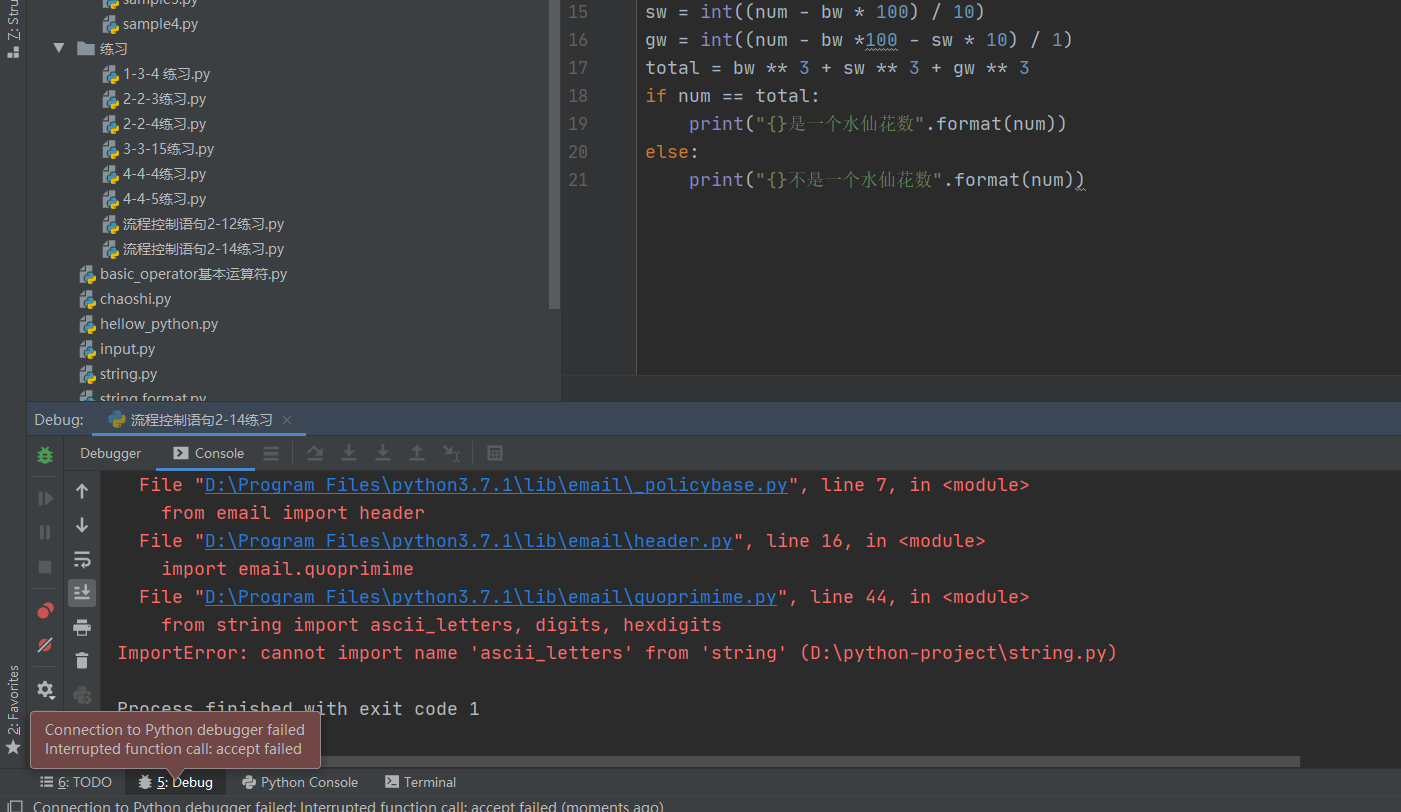This screenshot has width=1401, height=812.
Task: Click the Print console output icon
Action: (82, 627)
